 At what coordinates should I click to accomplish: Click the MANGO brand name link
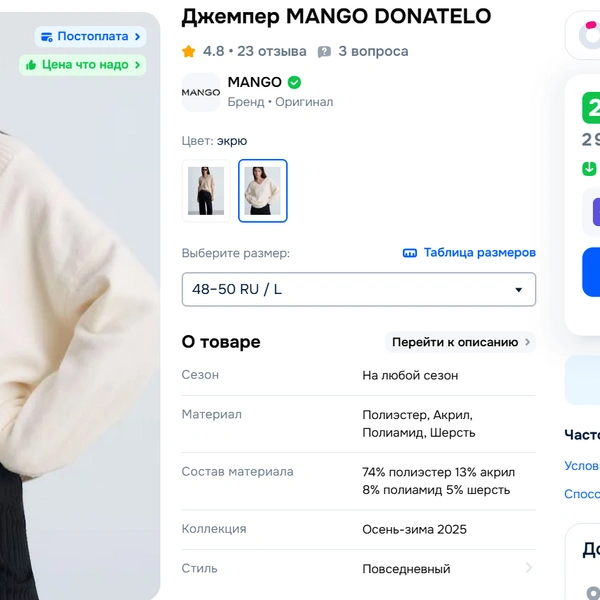(255, 82)
